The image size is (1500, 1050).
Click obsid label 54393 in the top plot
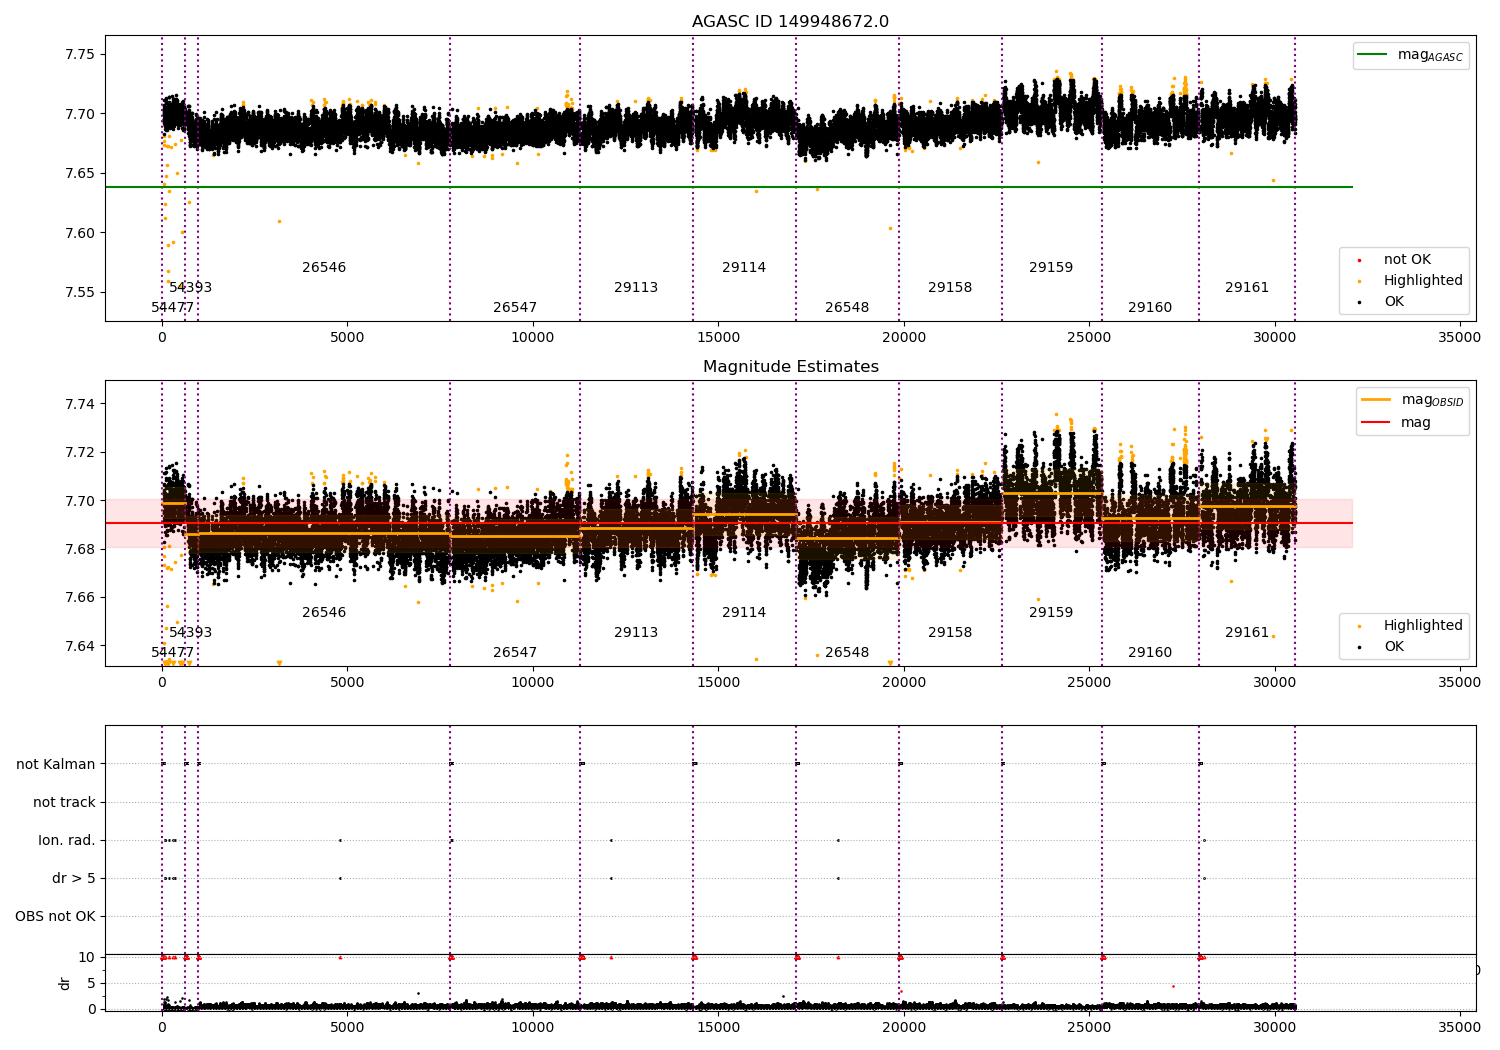tap(190, 288)
